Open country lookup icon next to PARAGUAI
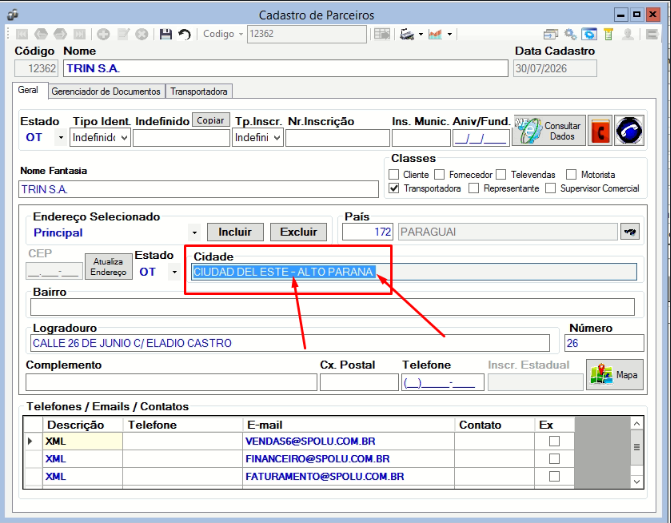The image size is (671, 523). tap(630, 232)
